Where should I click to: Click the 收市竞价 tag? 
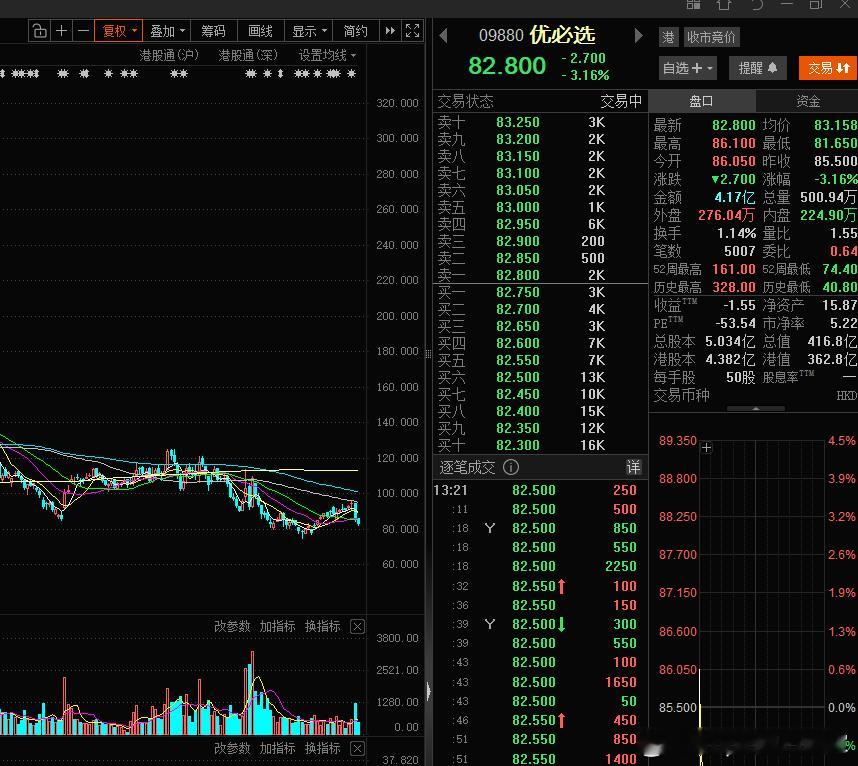point(711,37)
